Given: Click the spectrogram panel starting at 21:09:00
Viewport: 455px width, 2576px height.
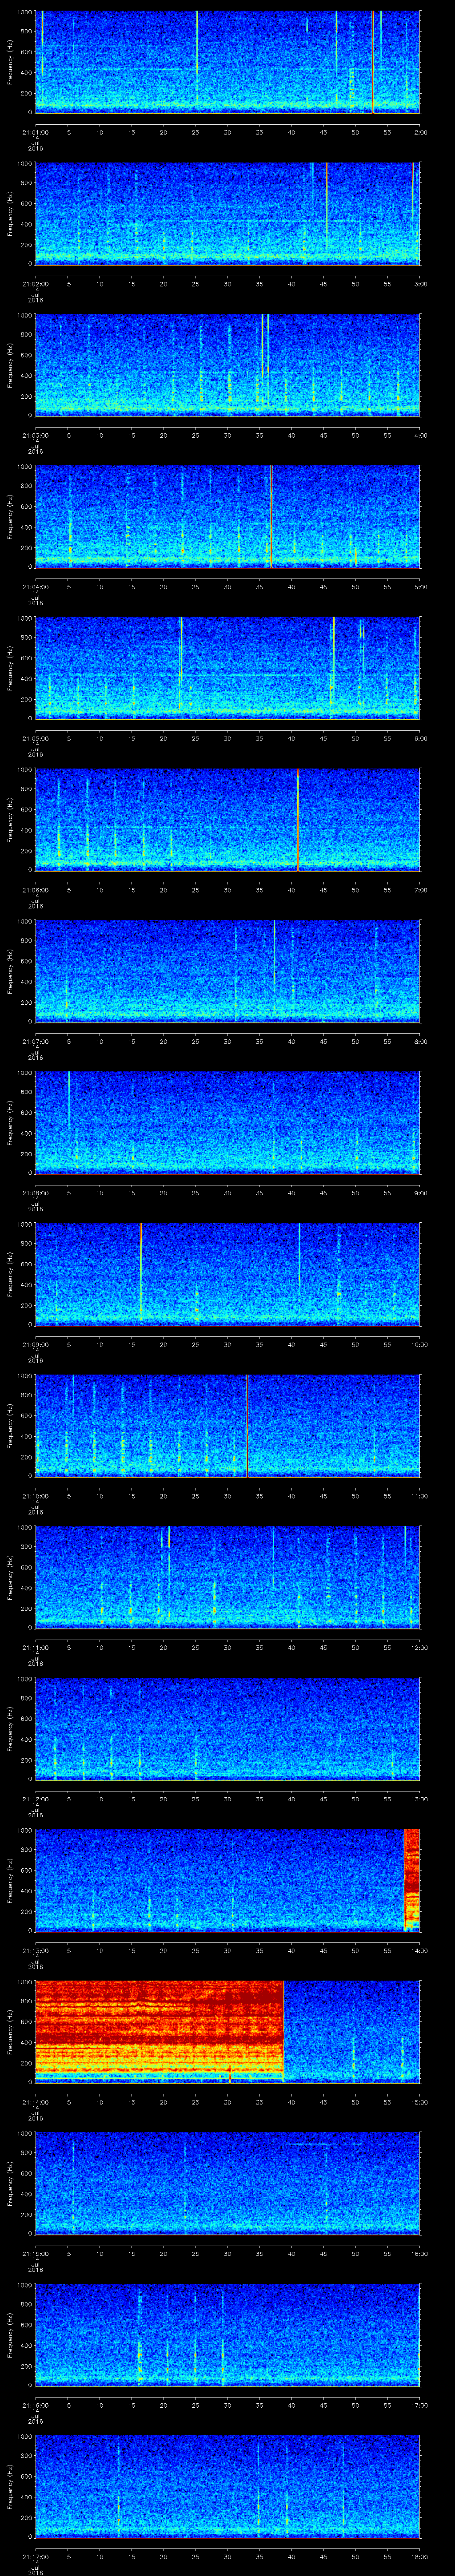Looking at the screenshot, I should (228, 1274).
